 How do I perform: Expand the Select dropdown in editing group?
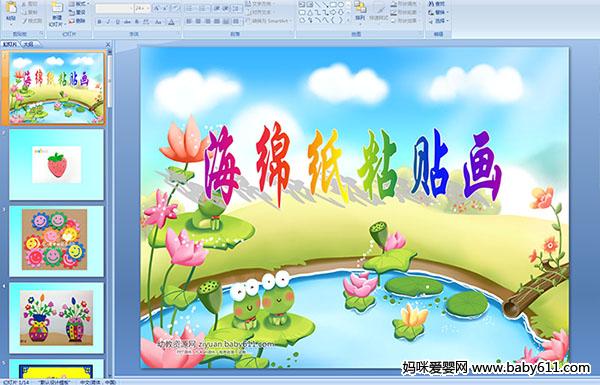click(x=438, y=21)
